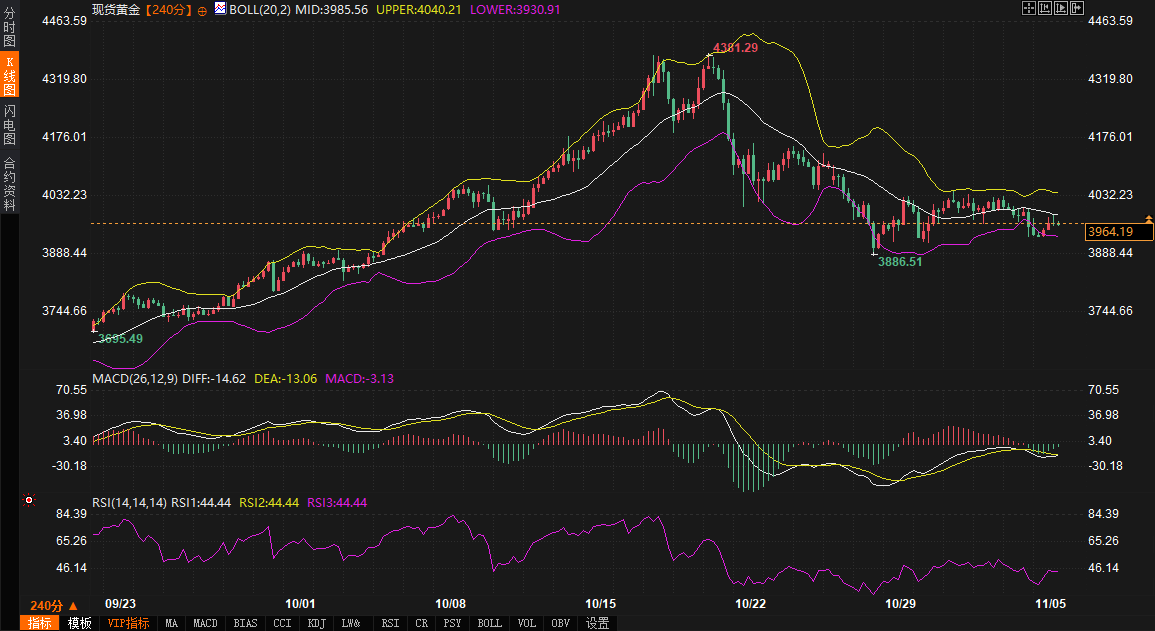Click the rightmost arrow-out icon in top toolbar
Viewport: 1155px width, 631px height.
pos(1077,8)
